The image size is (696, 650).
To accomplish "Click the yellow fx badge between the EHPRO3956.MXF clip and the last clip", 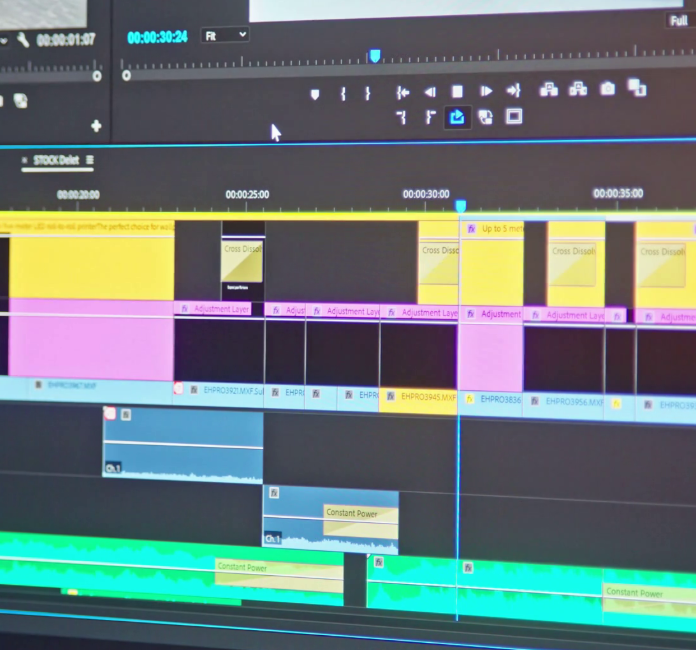I will pos(616,404).
